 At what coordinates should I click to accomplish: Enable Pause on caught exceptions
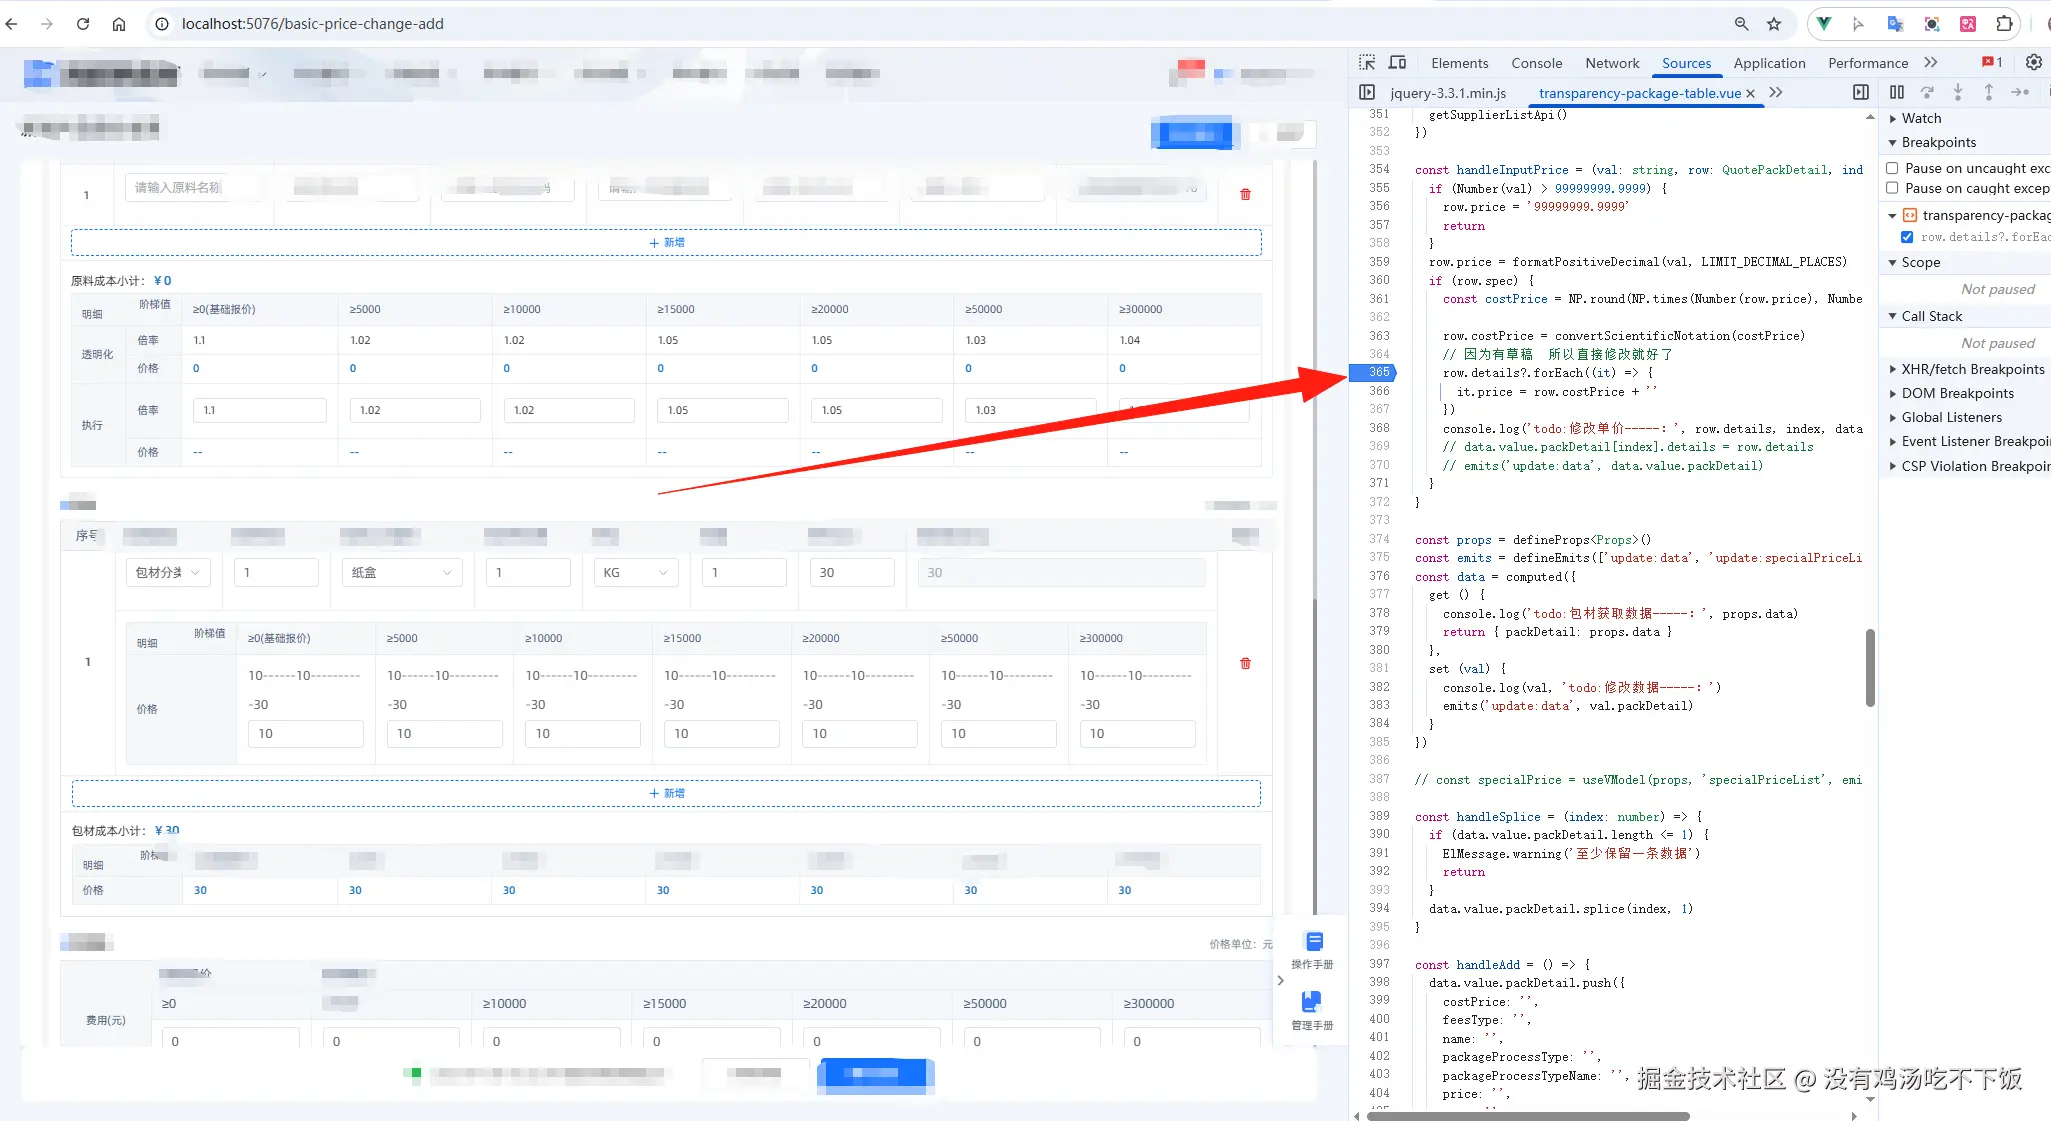point(1892,188)
